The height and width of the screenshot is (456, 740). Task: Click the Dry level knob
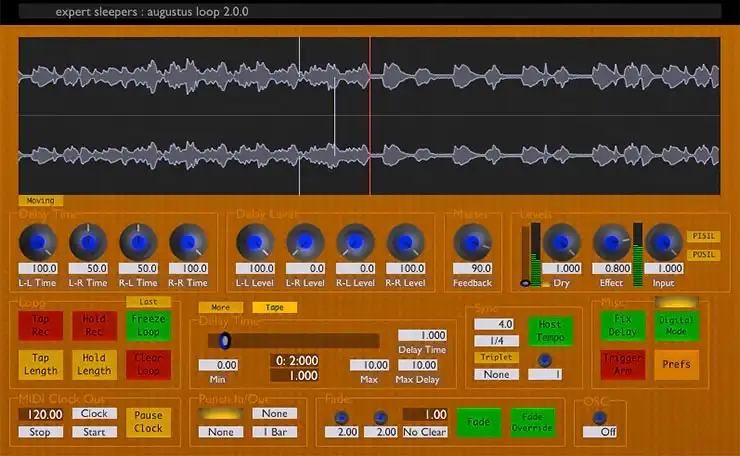tap(562, 243)
